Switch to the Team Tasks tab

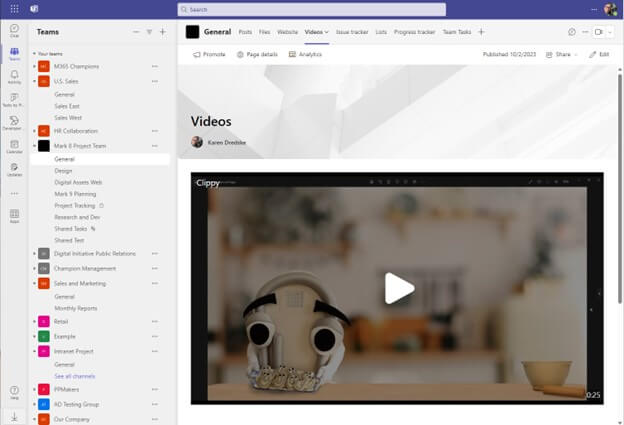click(457, 32)
